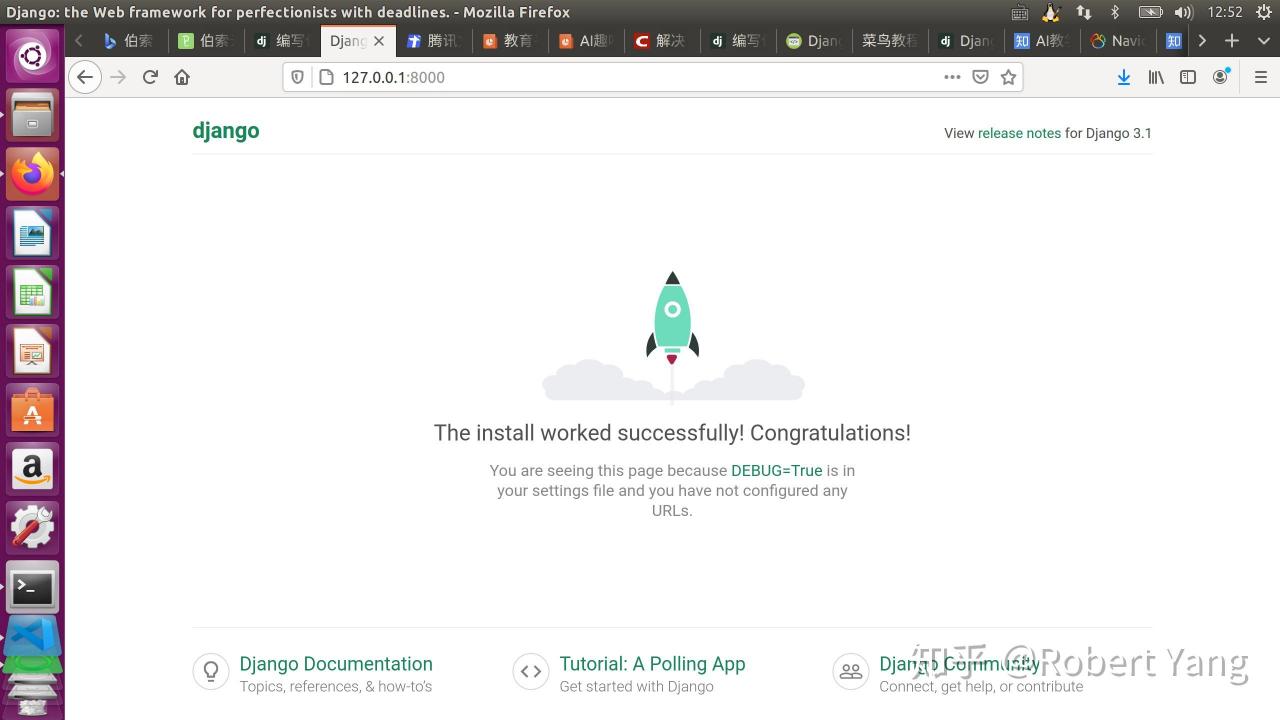Open the Firefox hamburger application menu
This screenshot has height=720, width=1280.
point(1260,77)
